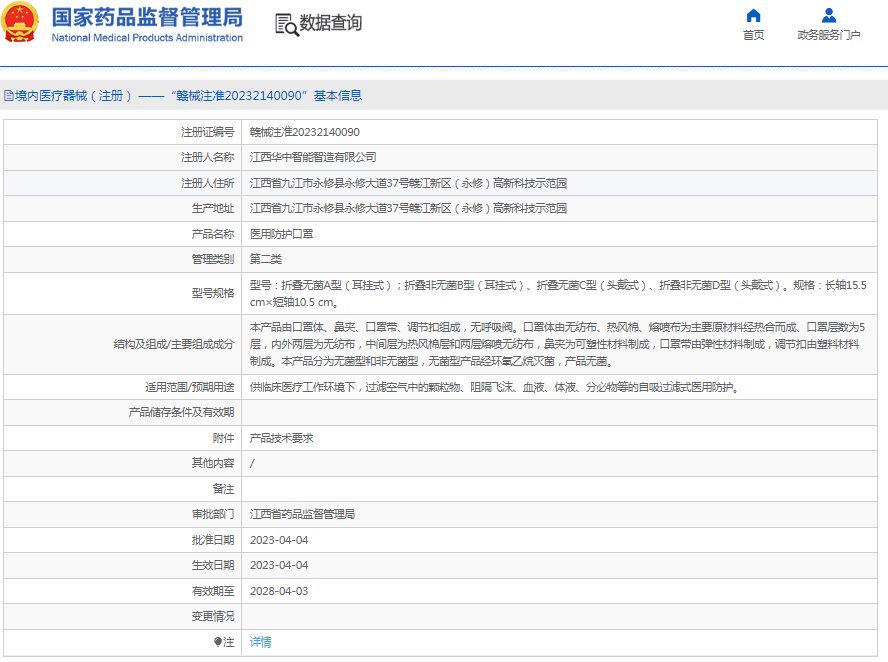888x662 pixels.
Task: Click the national emblem logo
Action: pyautogui.click(x=20, y=23)
